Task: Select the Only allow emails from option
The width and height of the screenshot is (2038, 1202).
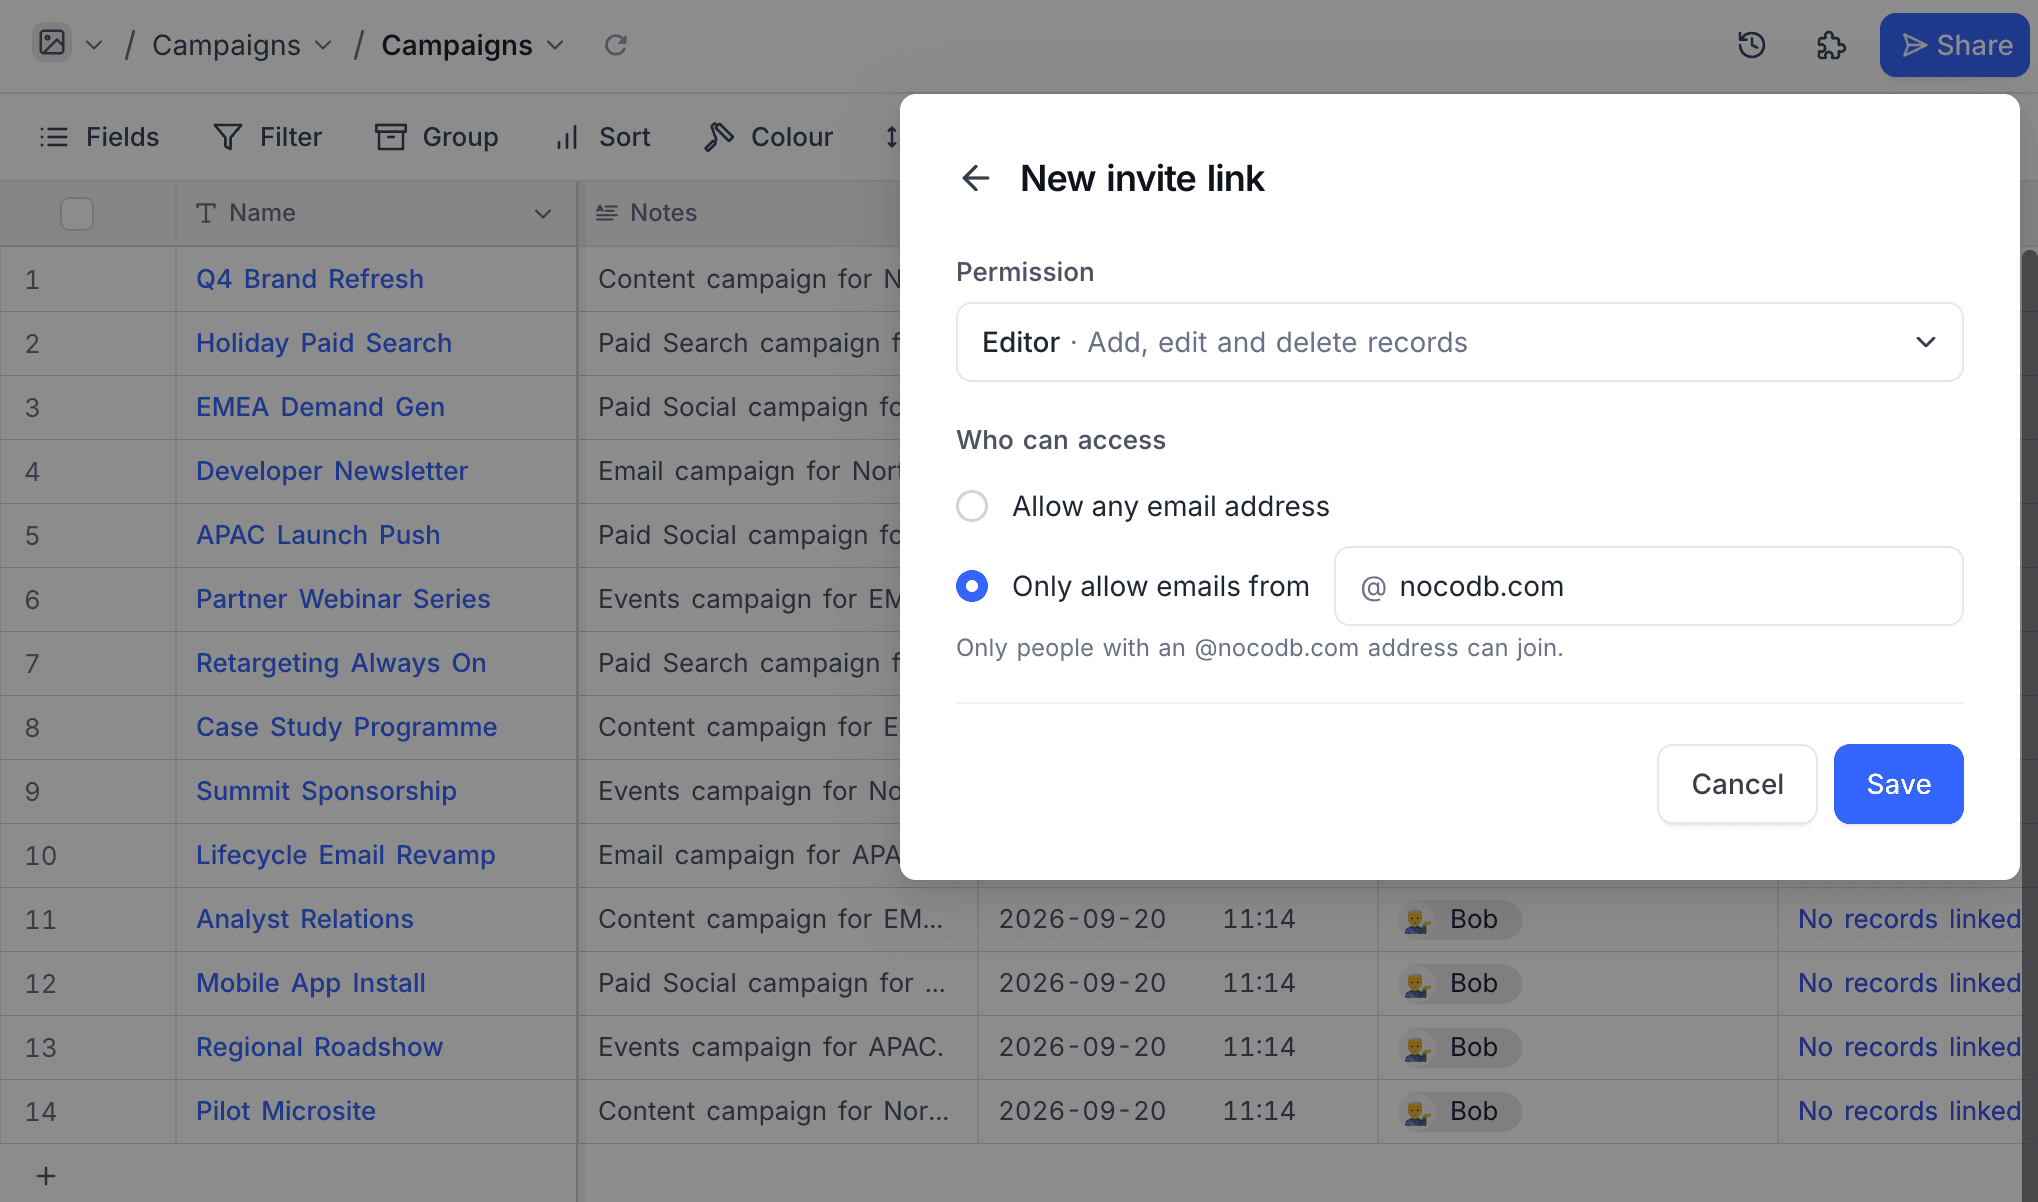Action: (x=972, y=586)
